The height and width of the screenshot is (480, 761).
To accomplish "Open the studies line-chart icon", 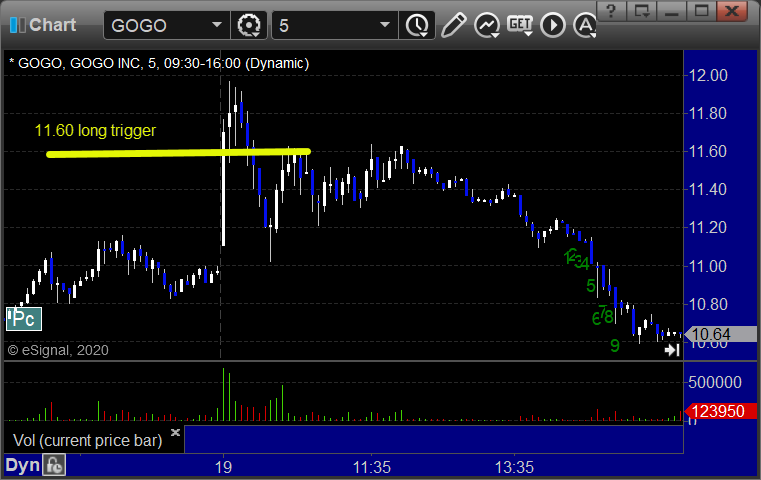I will (x=487, y=25).
